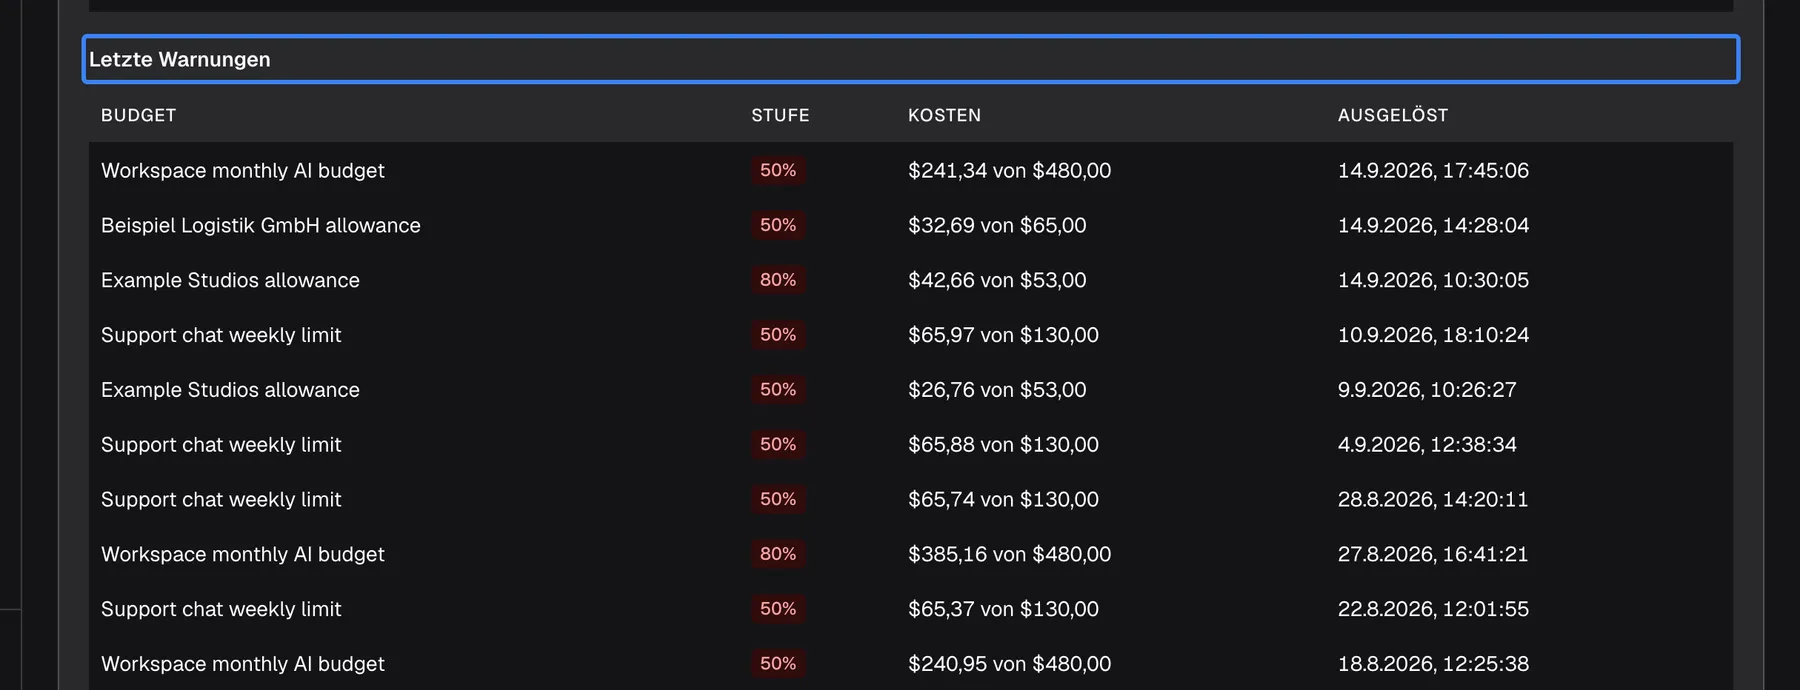The height and width of the screenshot is (690, 1800).
Task: Click the 50% badge beside $65,37 von $130,00
Action: click(x=778, y=609)
